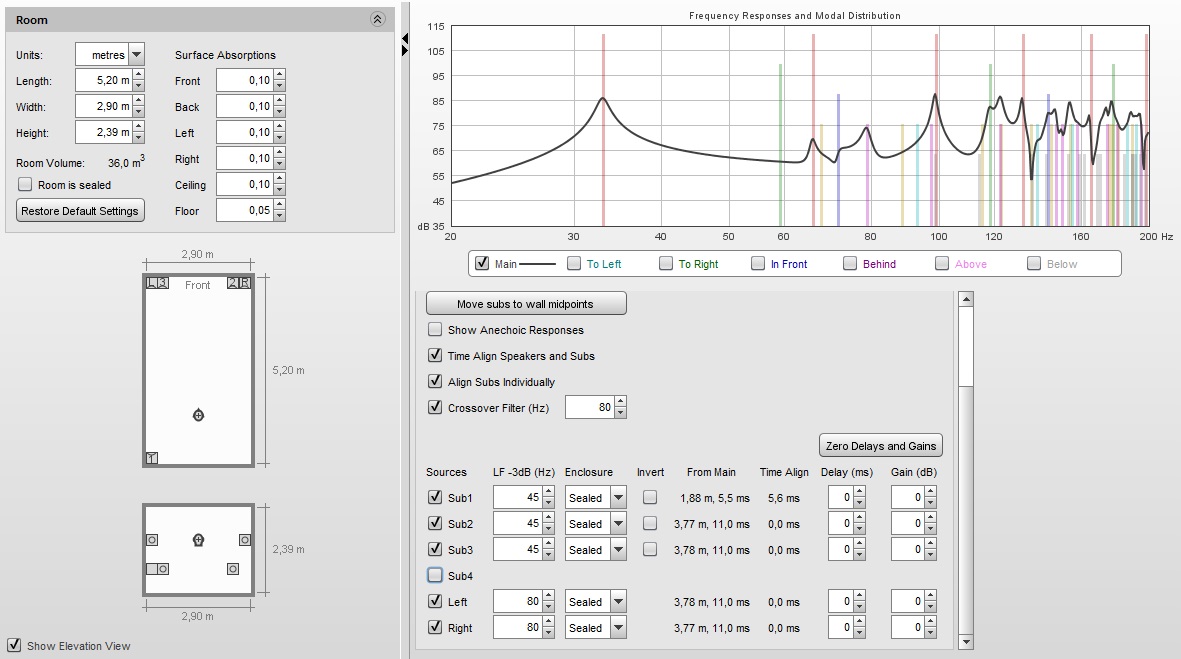Select the listener head icon in plan view
Screen dimensions: 1181x659
pyautogui.click(x=198, y=415)
